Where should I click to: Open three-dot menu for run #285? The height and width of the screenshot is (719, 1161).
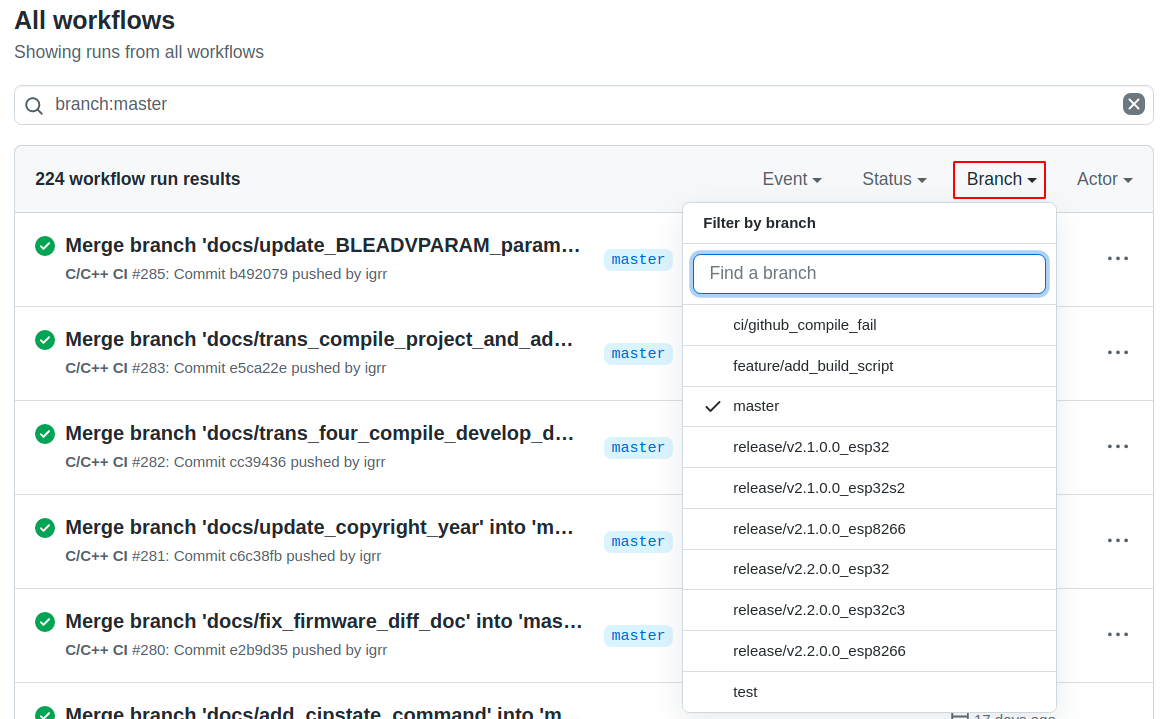(x=1117, y=258)
